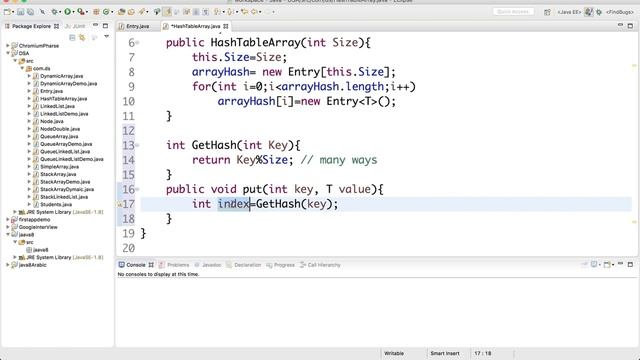Open HashTableArray.java in the explorer tree
The height and width of the screenshot is (360, 640).
pos(63,99)
